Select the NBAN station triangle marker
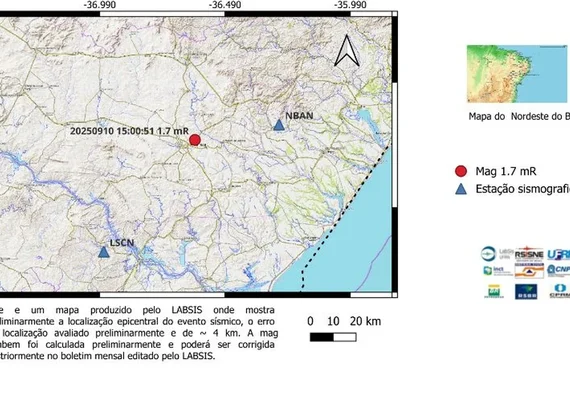Screen dimensions: 570x400 (278, 125)
